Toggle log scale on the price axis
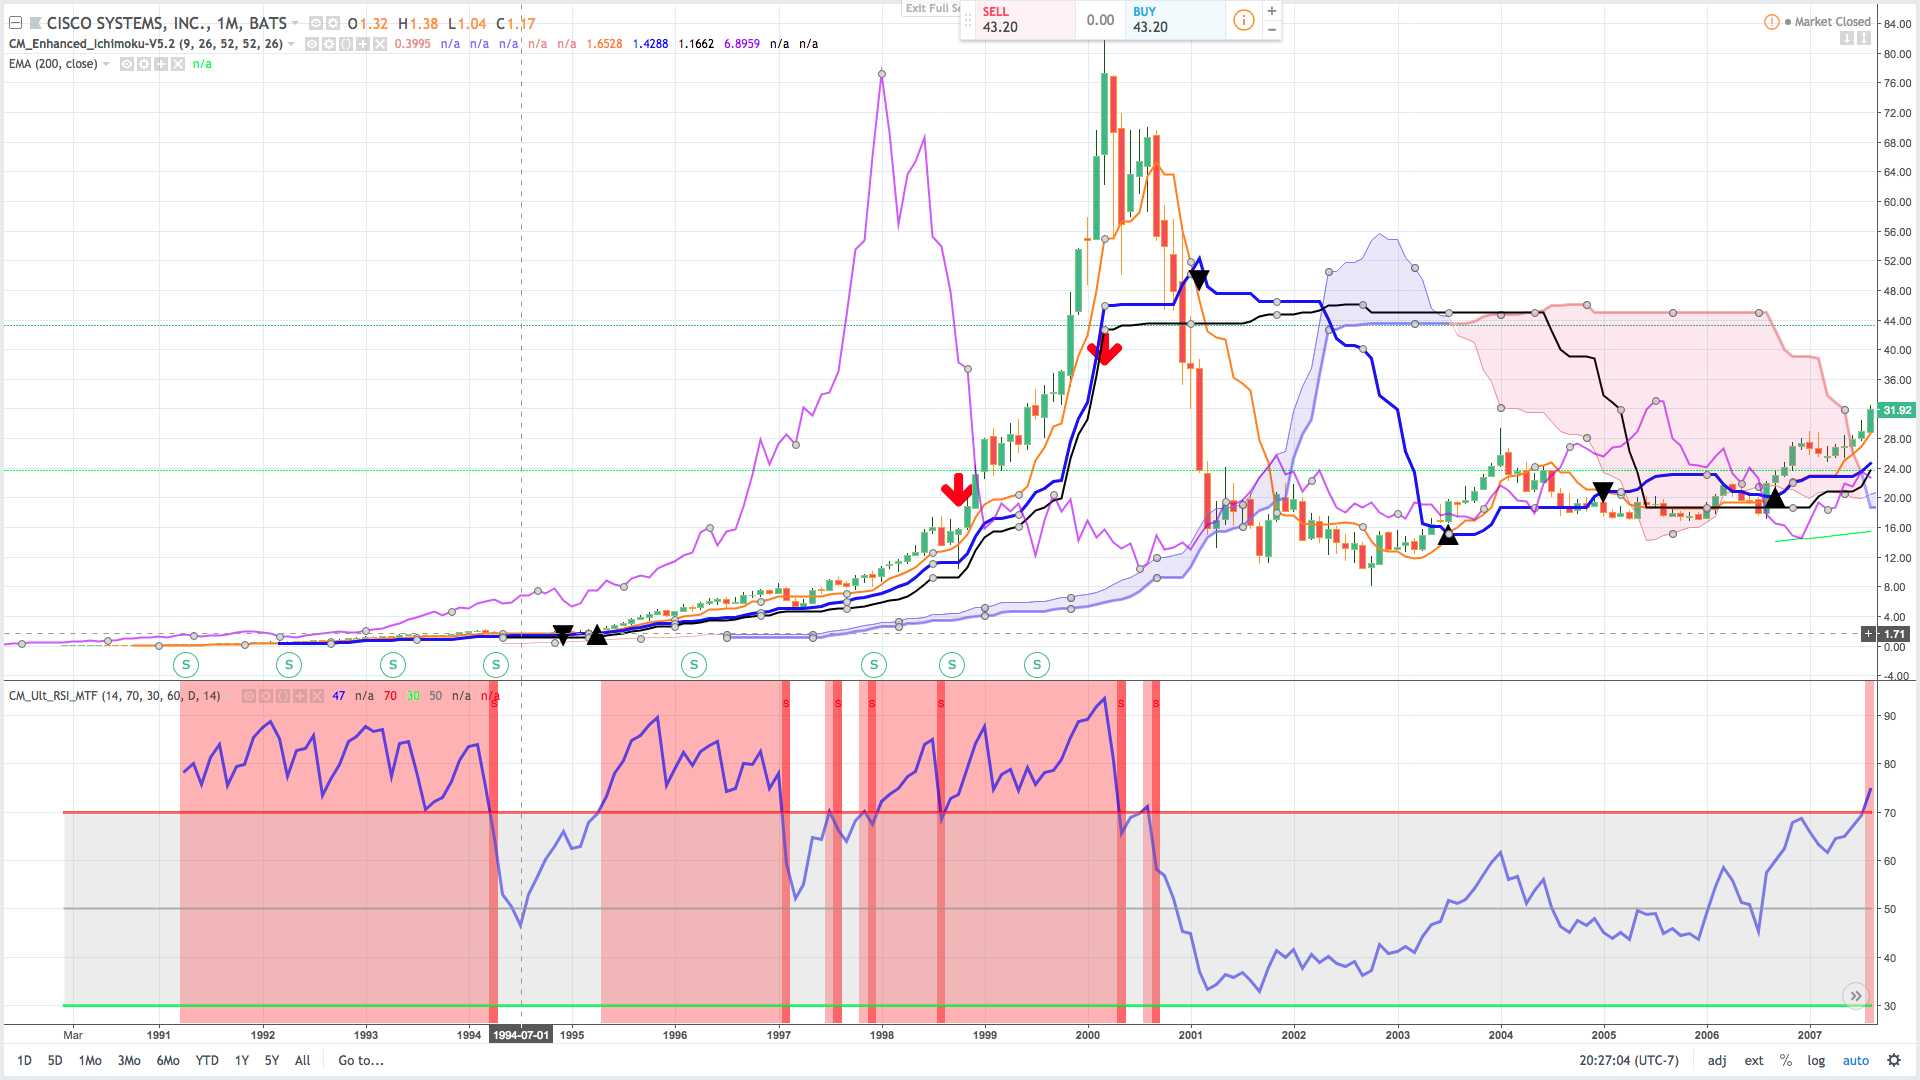This screenshot has height=1080, width=1920. (1816, 1060)
